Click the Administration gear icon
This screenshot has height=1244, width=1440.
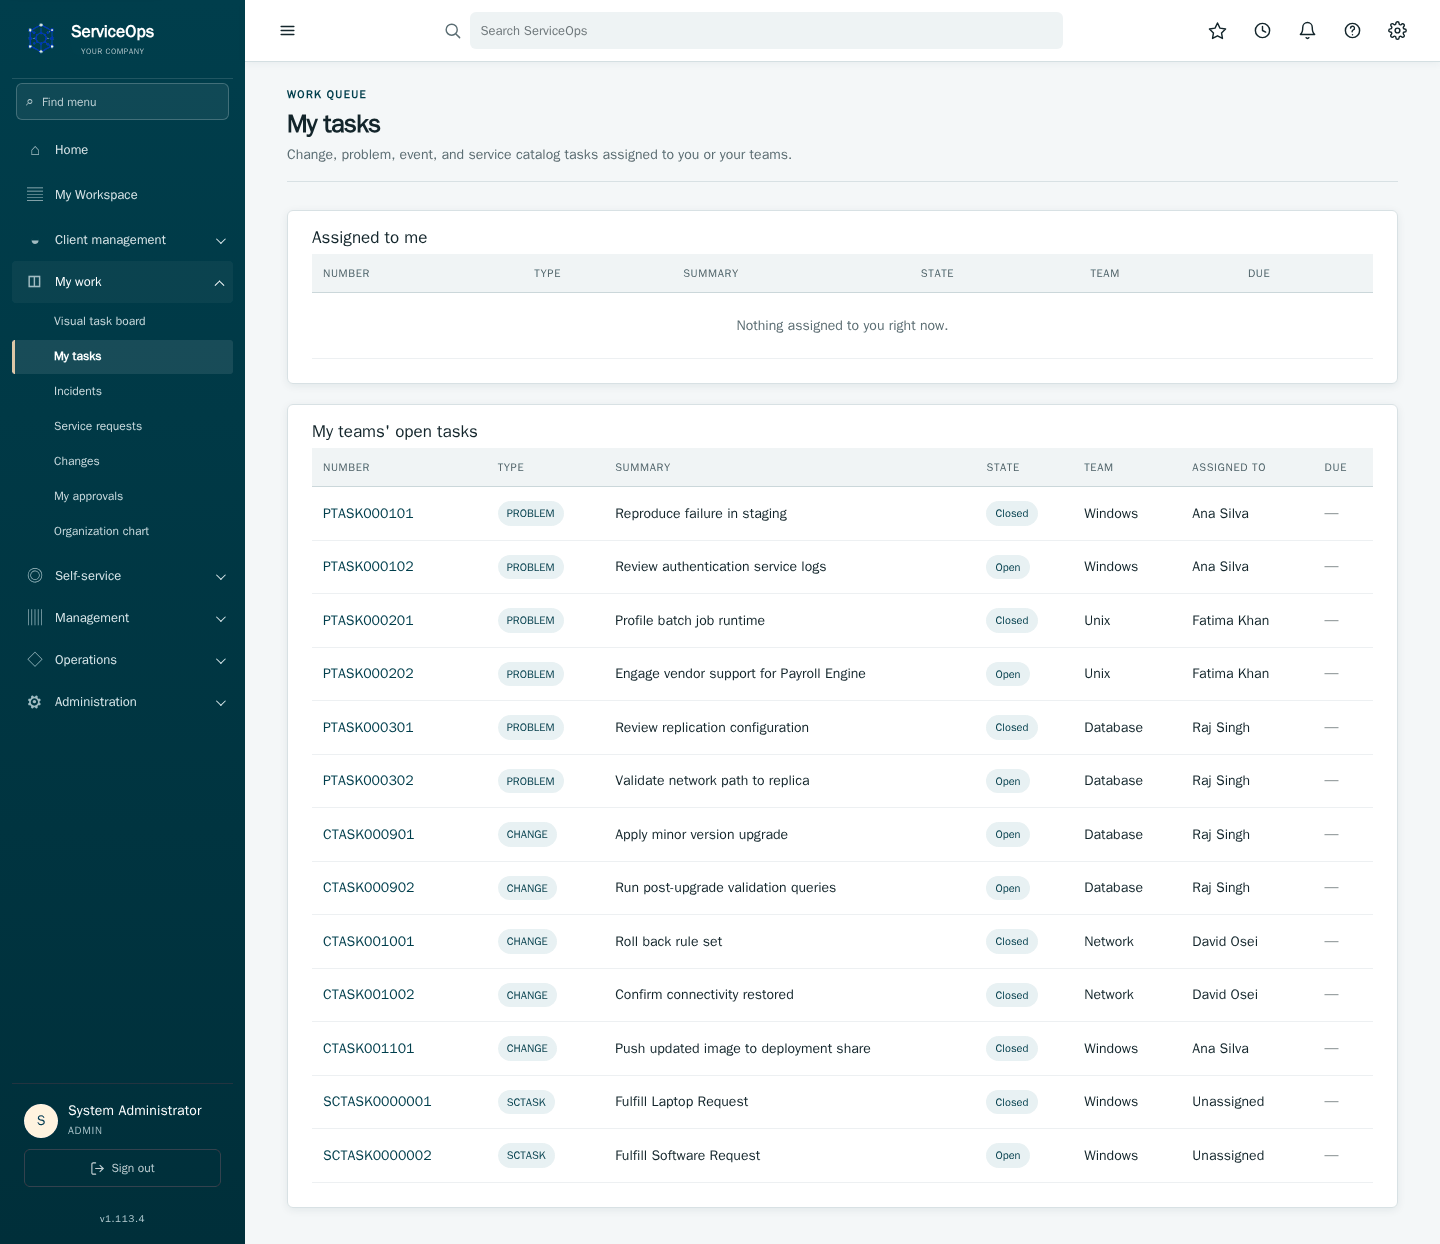pos(35,702)
